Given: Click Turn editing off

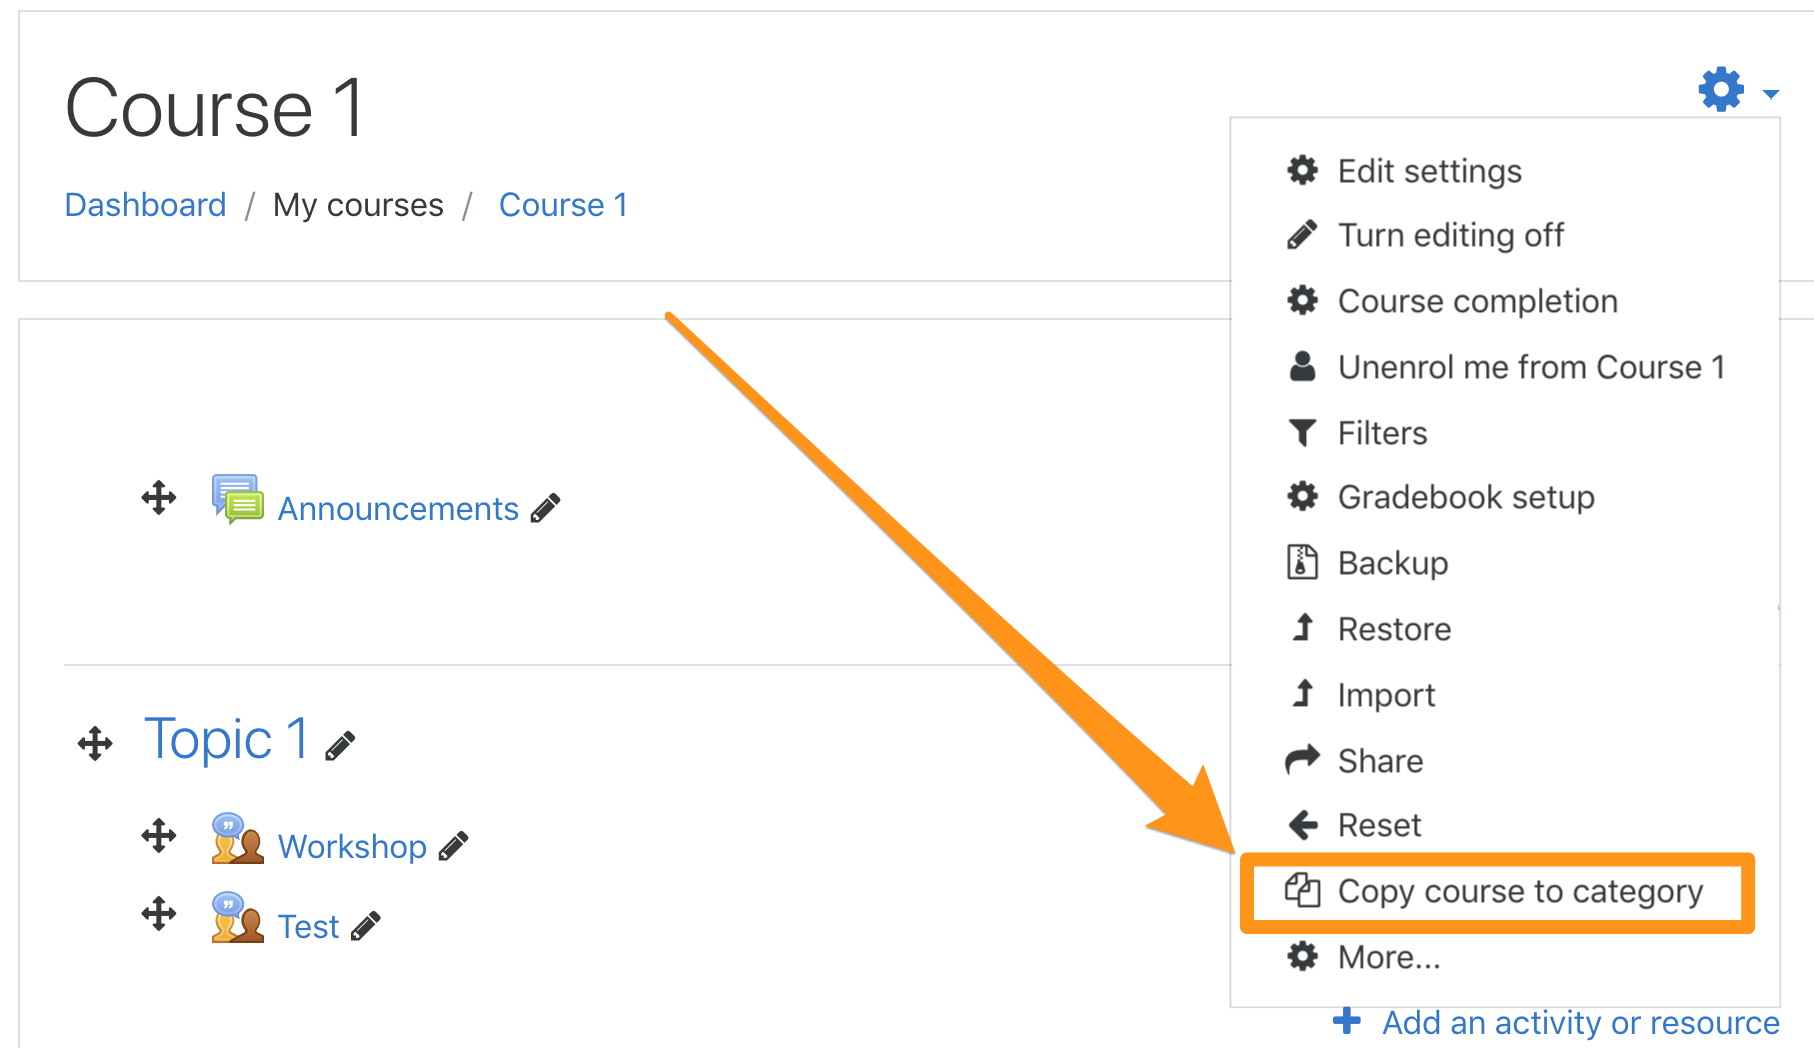Looking at the screenshot, I should coord(1450,235).
